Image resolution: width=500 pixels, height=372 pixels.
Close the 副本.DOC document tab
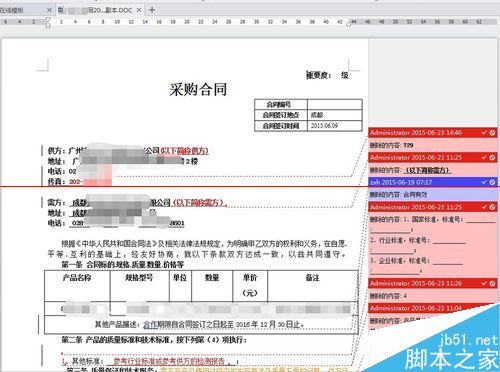[x=139, y=10]
